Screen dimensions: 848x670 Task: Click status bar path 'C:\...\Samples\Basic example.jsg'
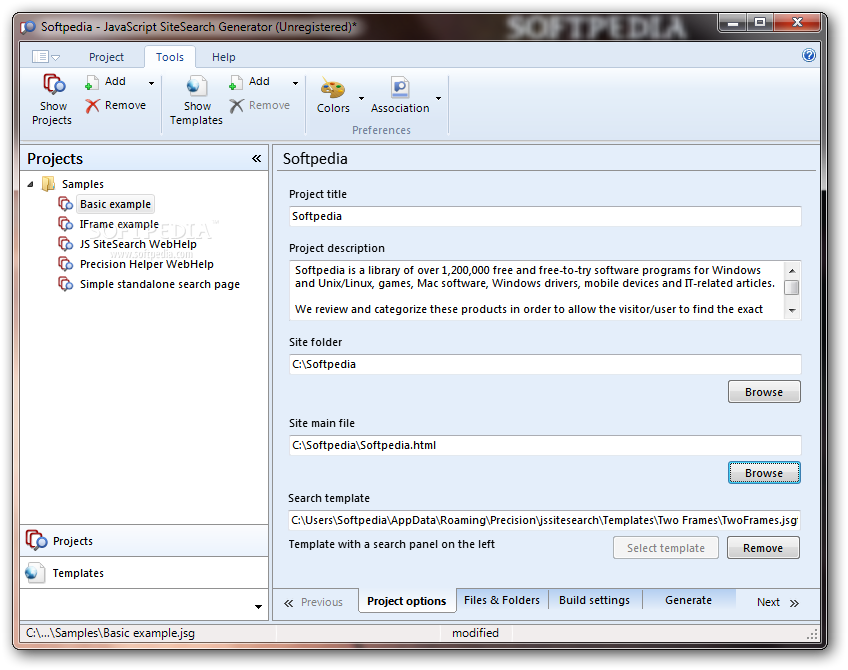coord(110,633)
